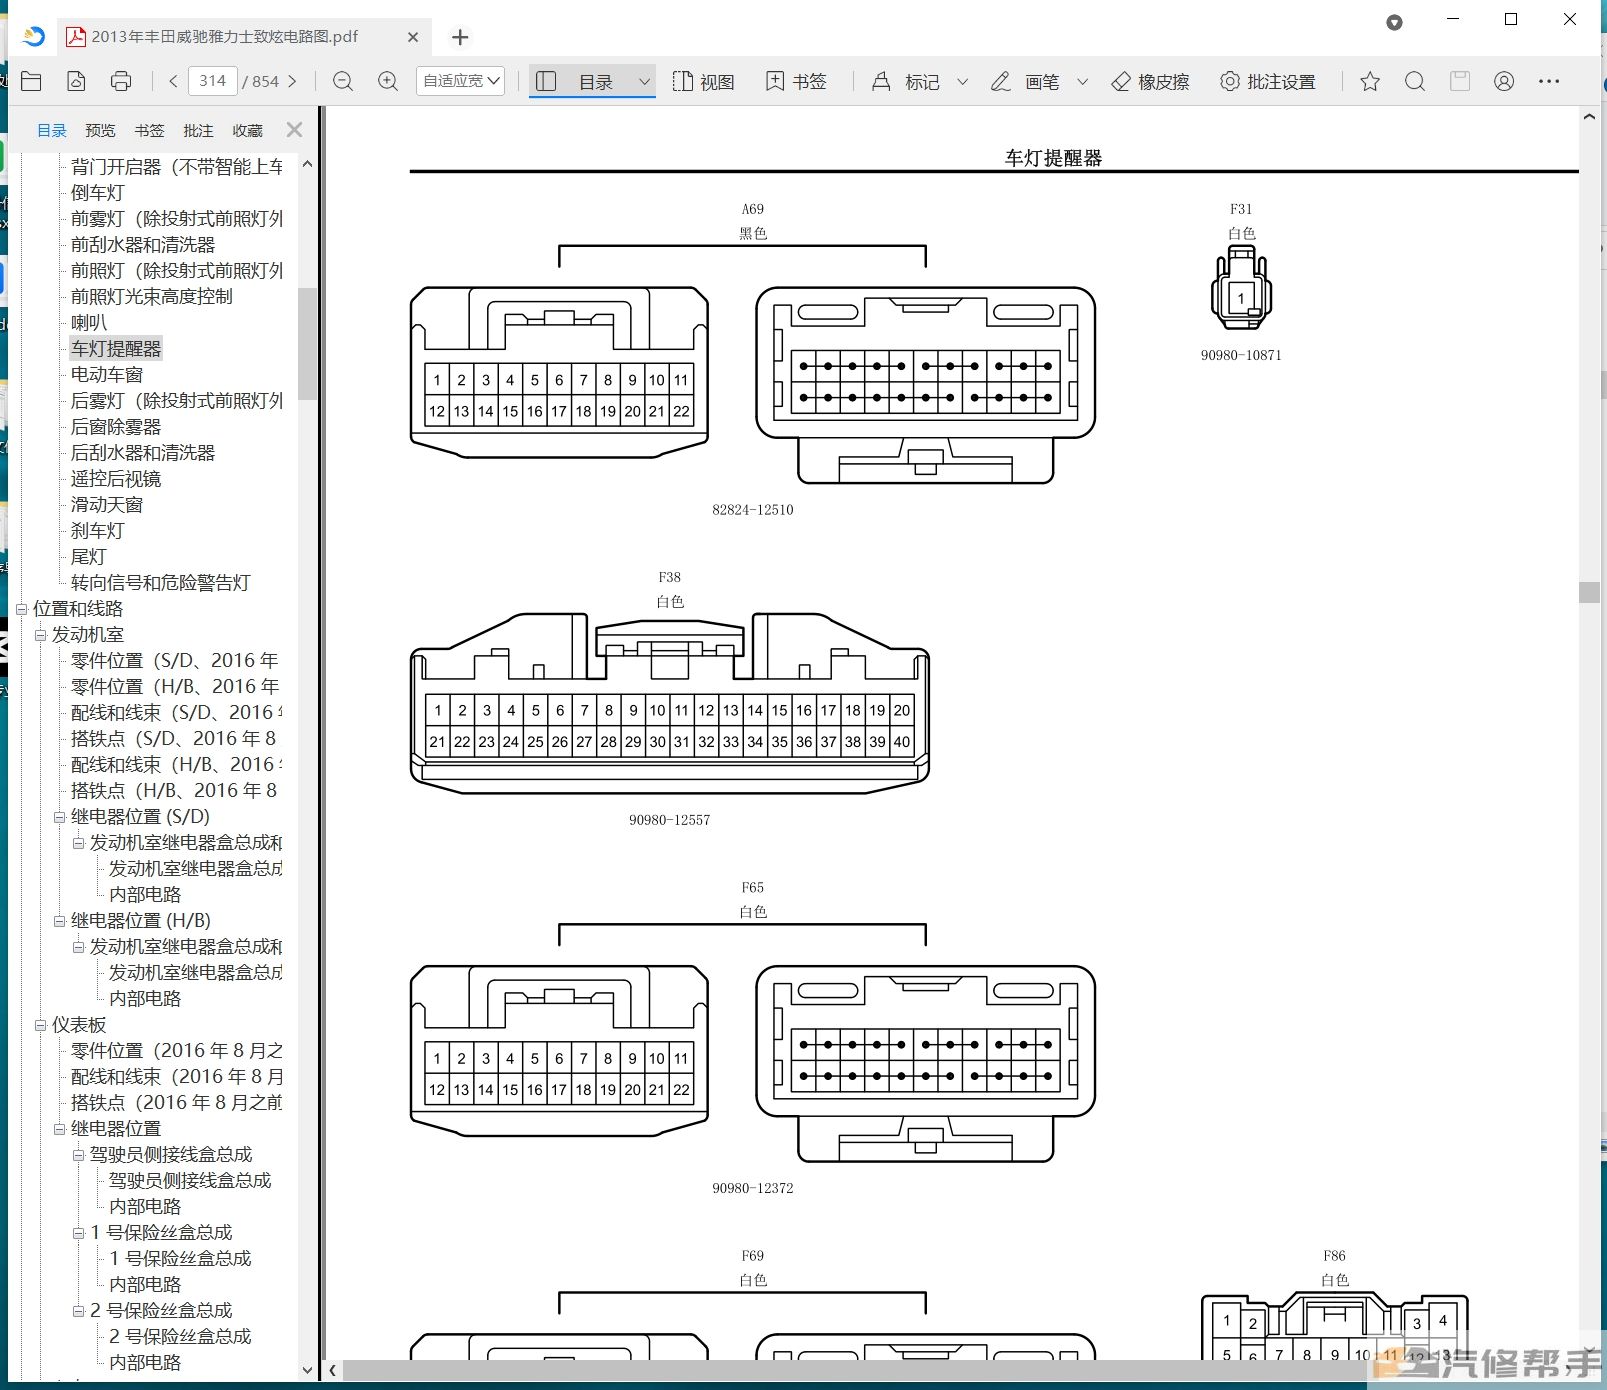1607x1390 pixels.
Task: Close the sidebar panel with X
Action: pos(294,129)
